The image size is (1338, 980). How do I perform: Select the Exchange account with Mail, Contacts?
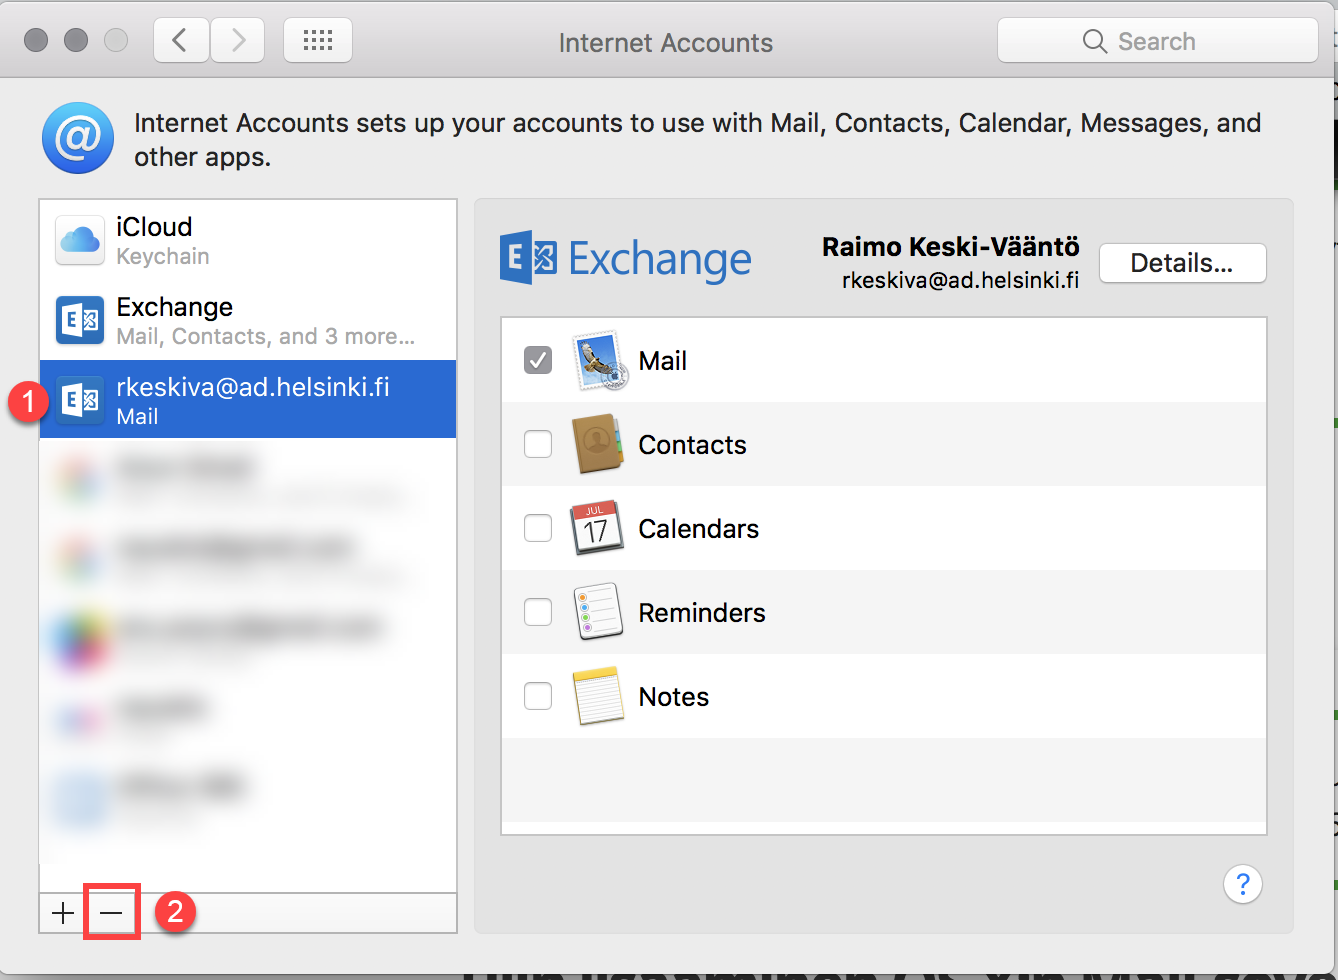coord(248,320)
